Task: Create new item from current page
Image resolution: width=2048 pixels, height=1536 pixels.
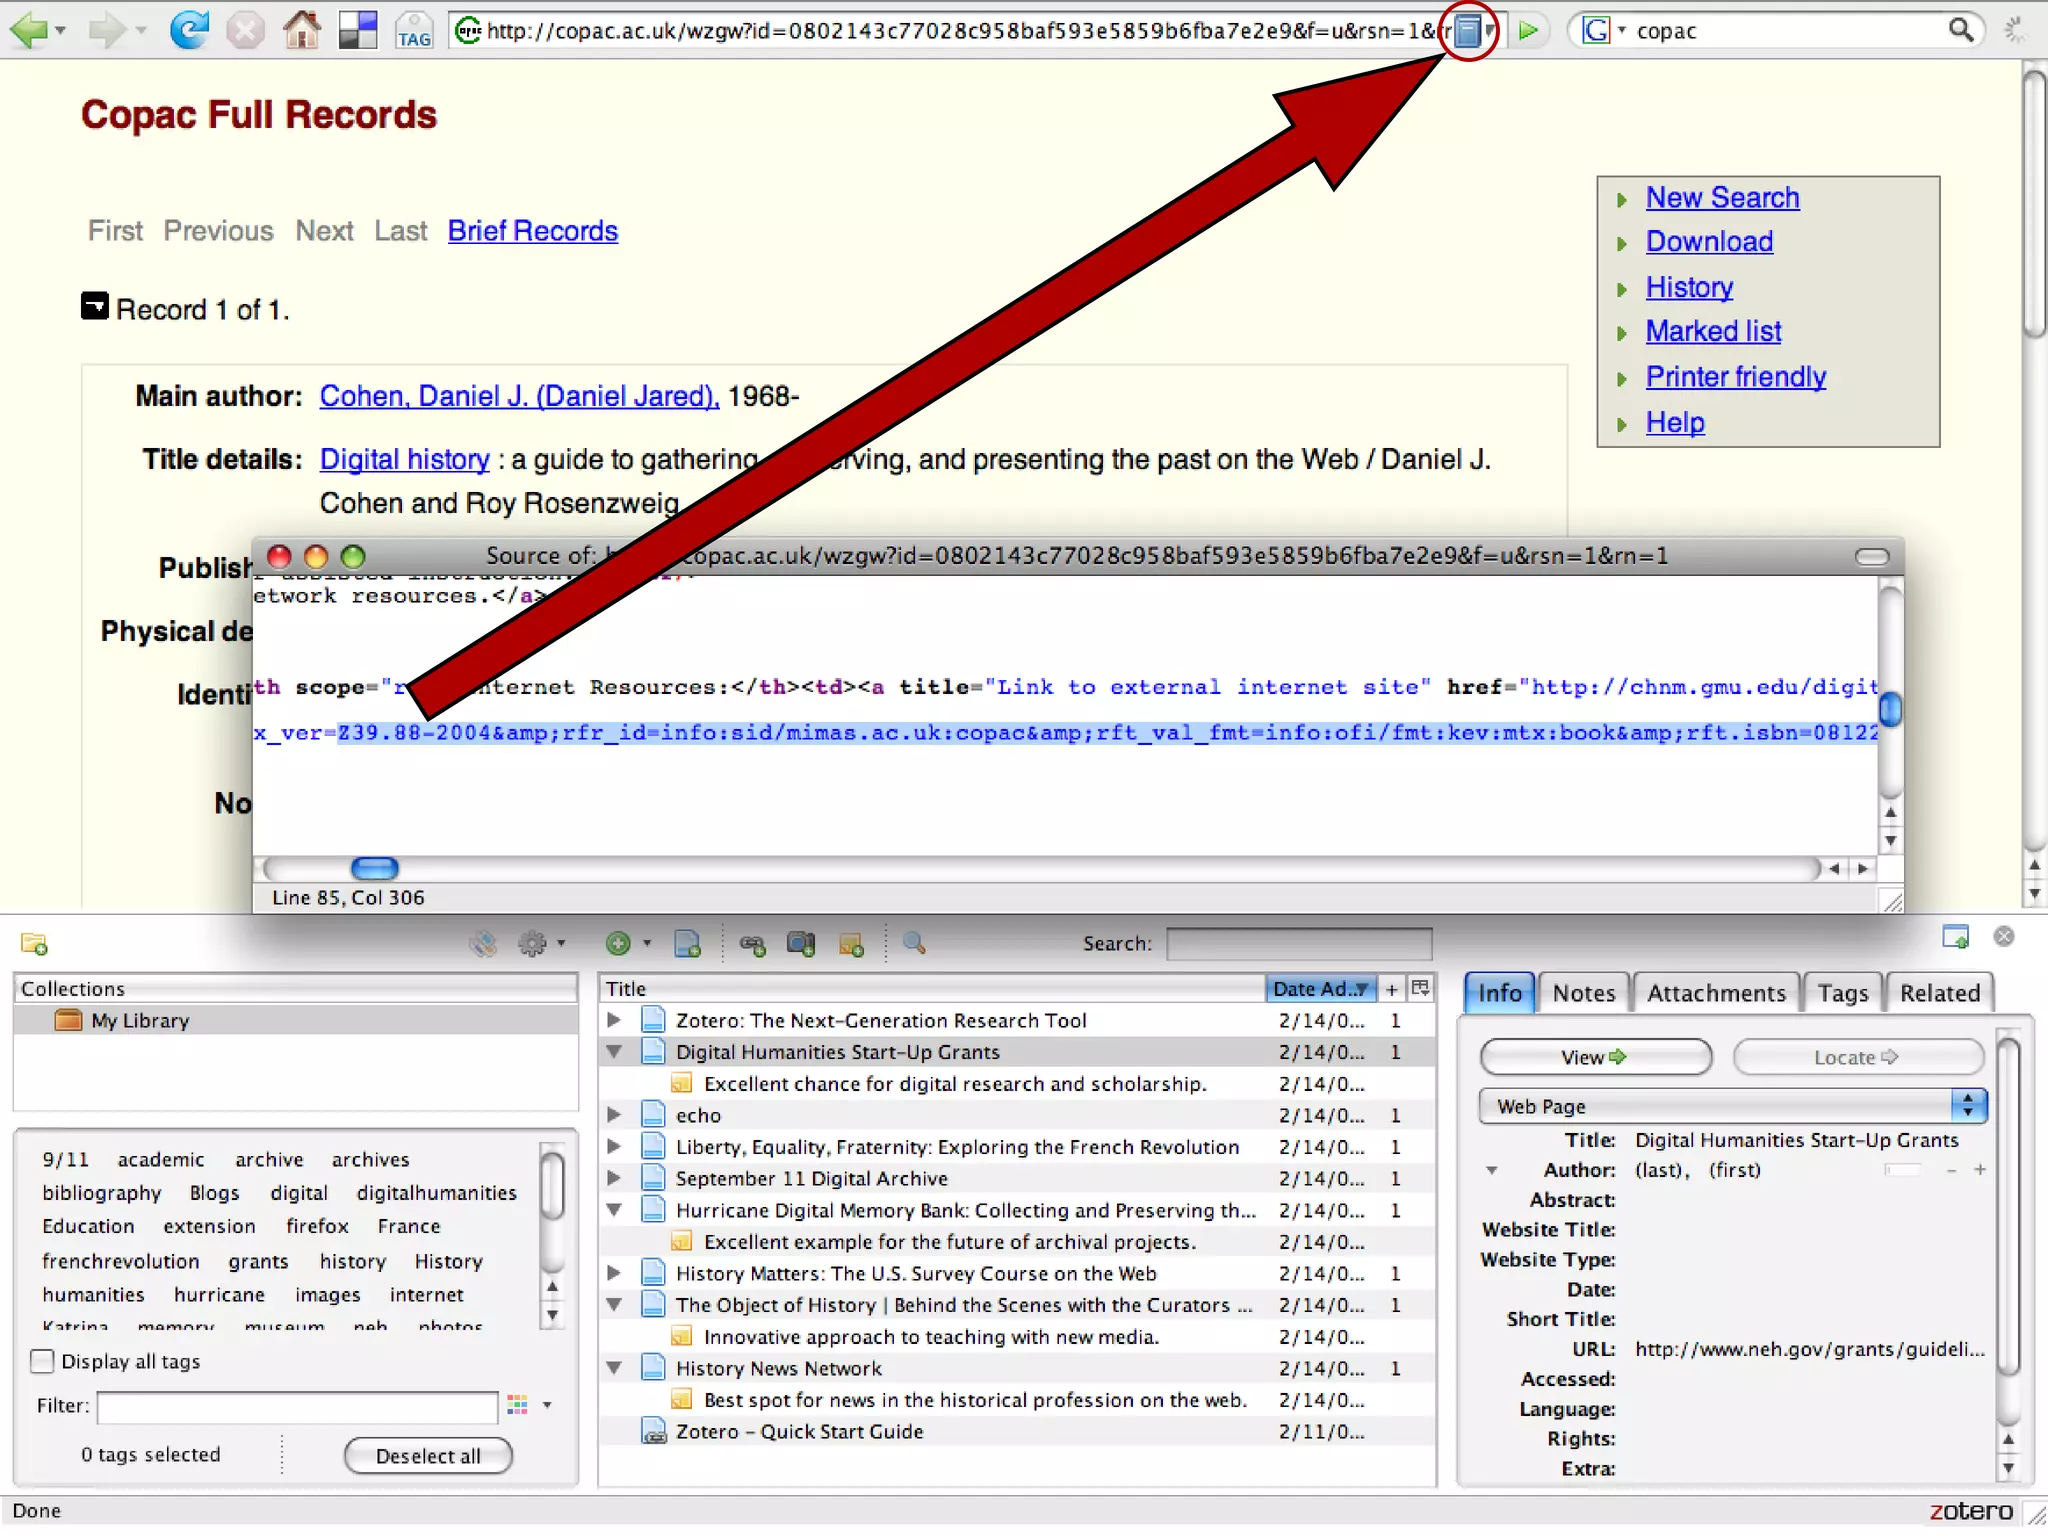Action: tap(687, 943)
